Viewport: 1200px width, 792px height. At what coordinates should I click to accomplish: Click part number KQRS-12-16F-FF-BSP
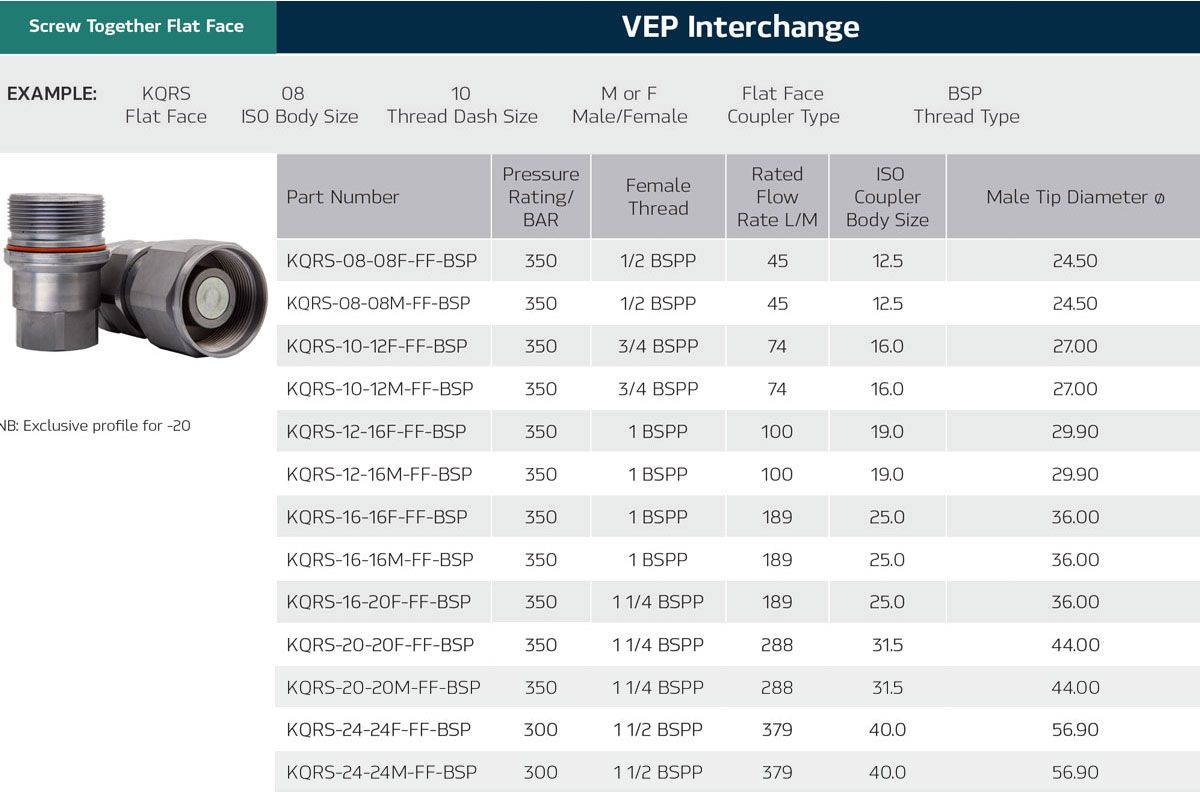(x=377, y=432)
